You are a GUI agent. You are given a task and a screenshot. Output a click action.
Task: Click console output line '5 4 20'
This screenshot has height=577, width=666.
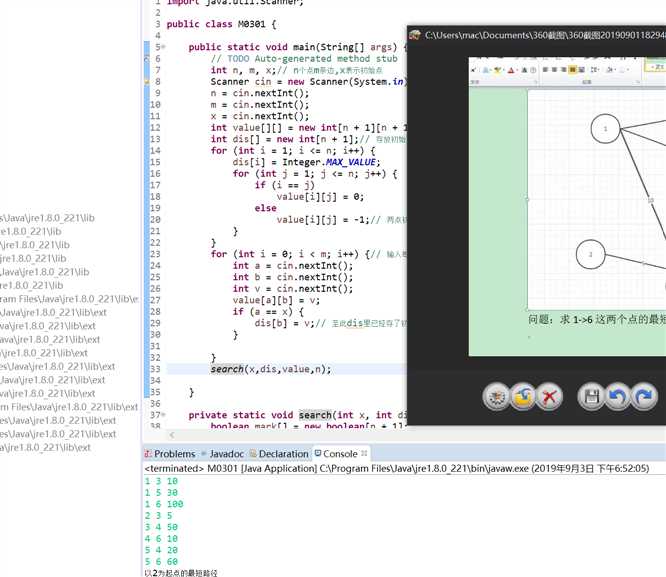161,550
